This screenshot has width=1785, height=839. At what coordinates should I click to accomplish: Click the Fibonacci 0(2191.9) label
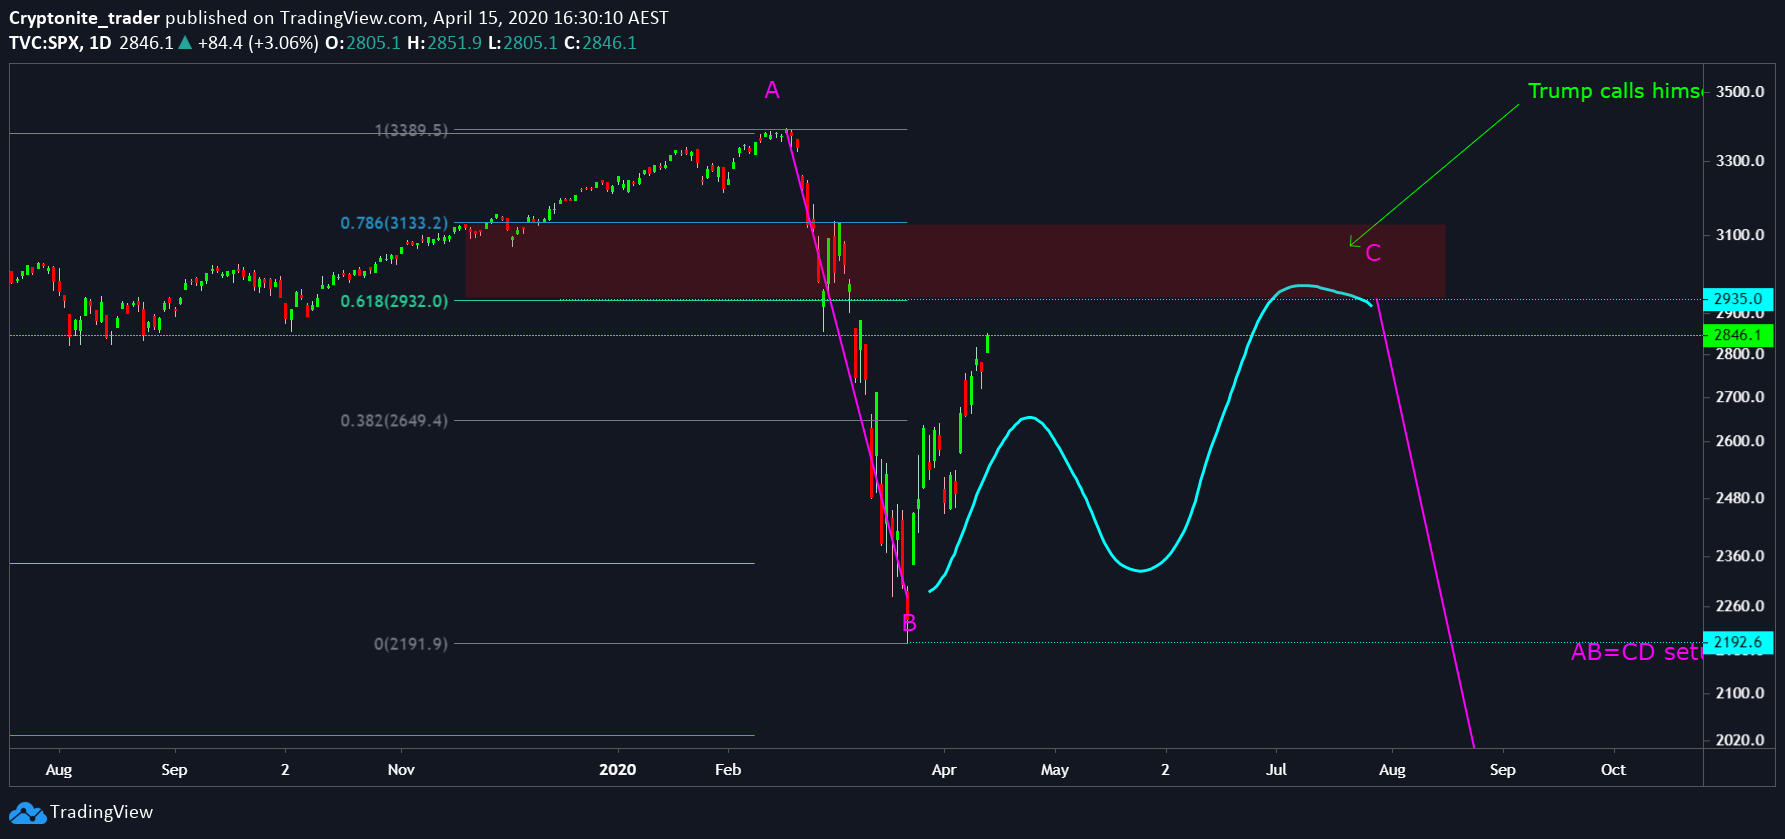pos(411,644)
